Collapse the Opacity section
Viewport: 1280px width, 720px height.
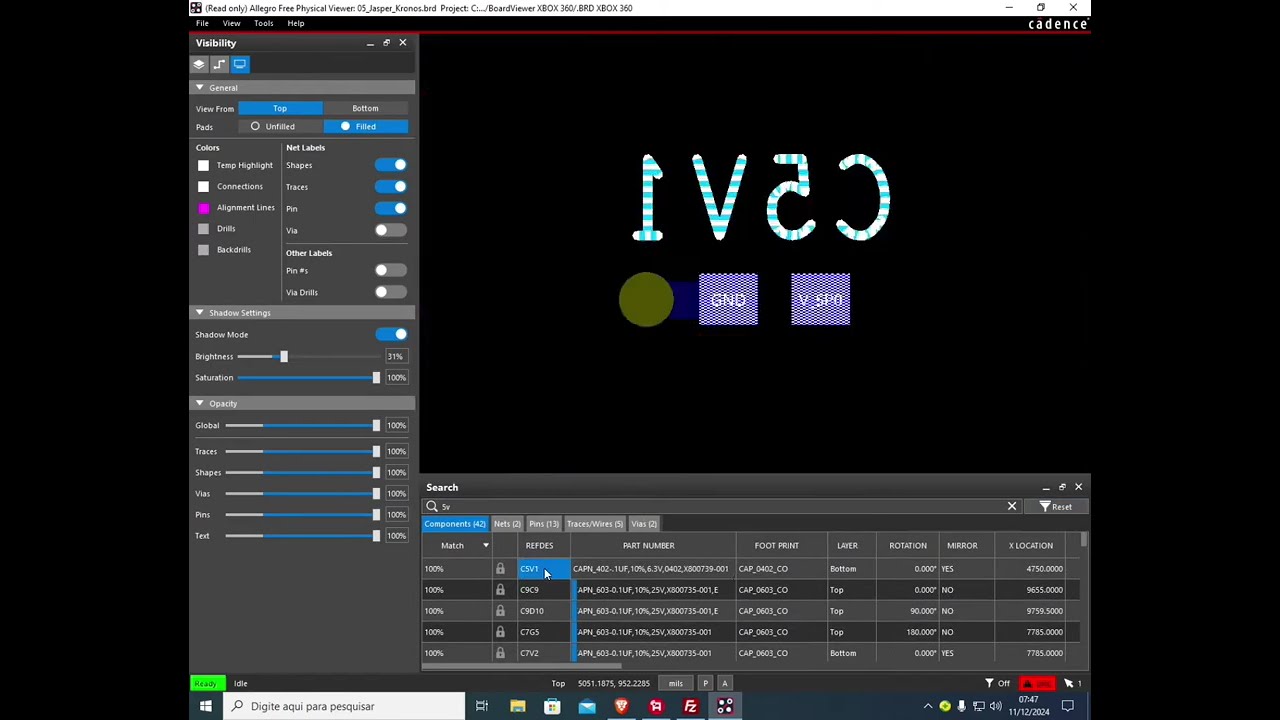coord(199,403)
